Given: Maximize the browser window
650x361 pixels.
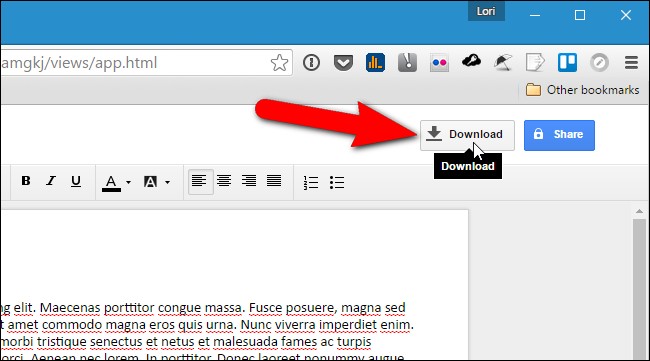Looking at the screenshot, I should (x=580, y=16).
